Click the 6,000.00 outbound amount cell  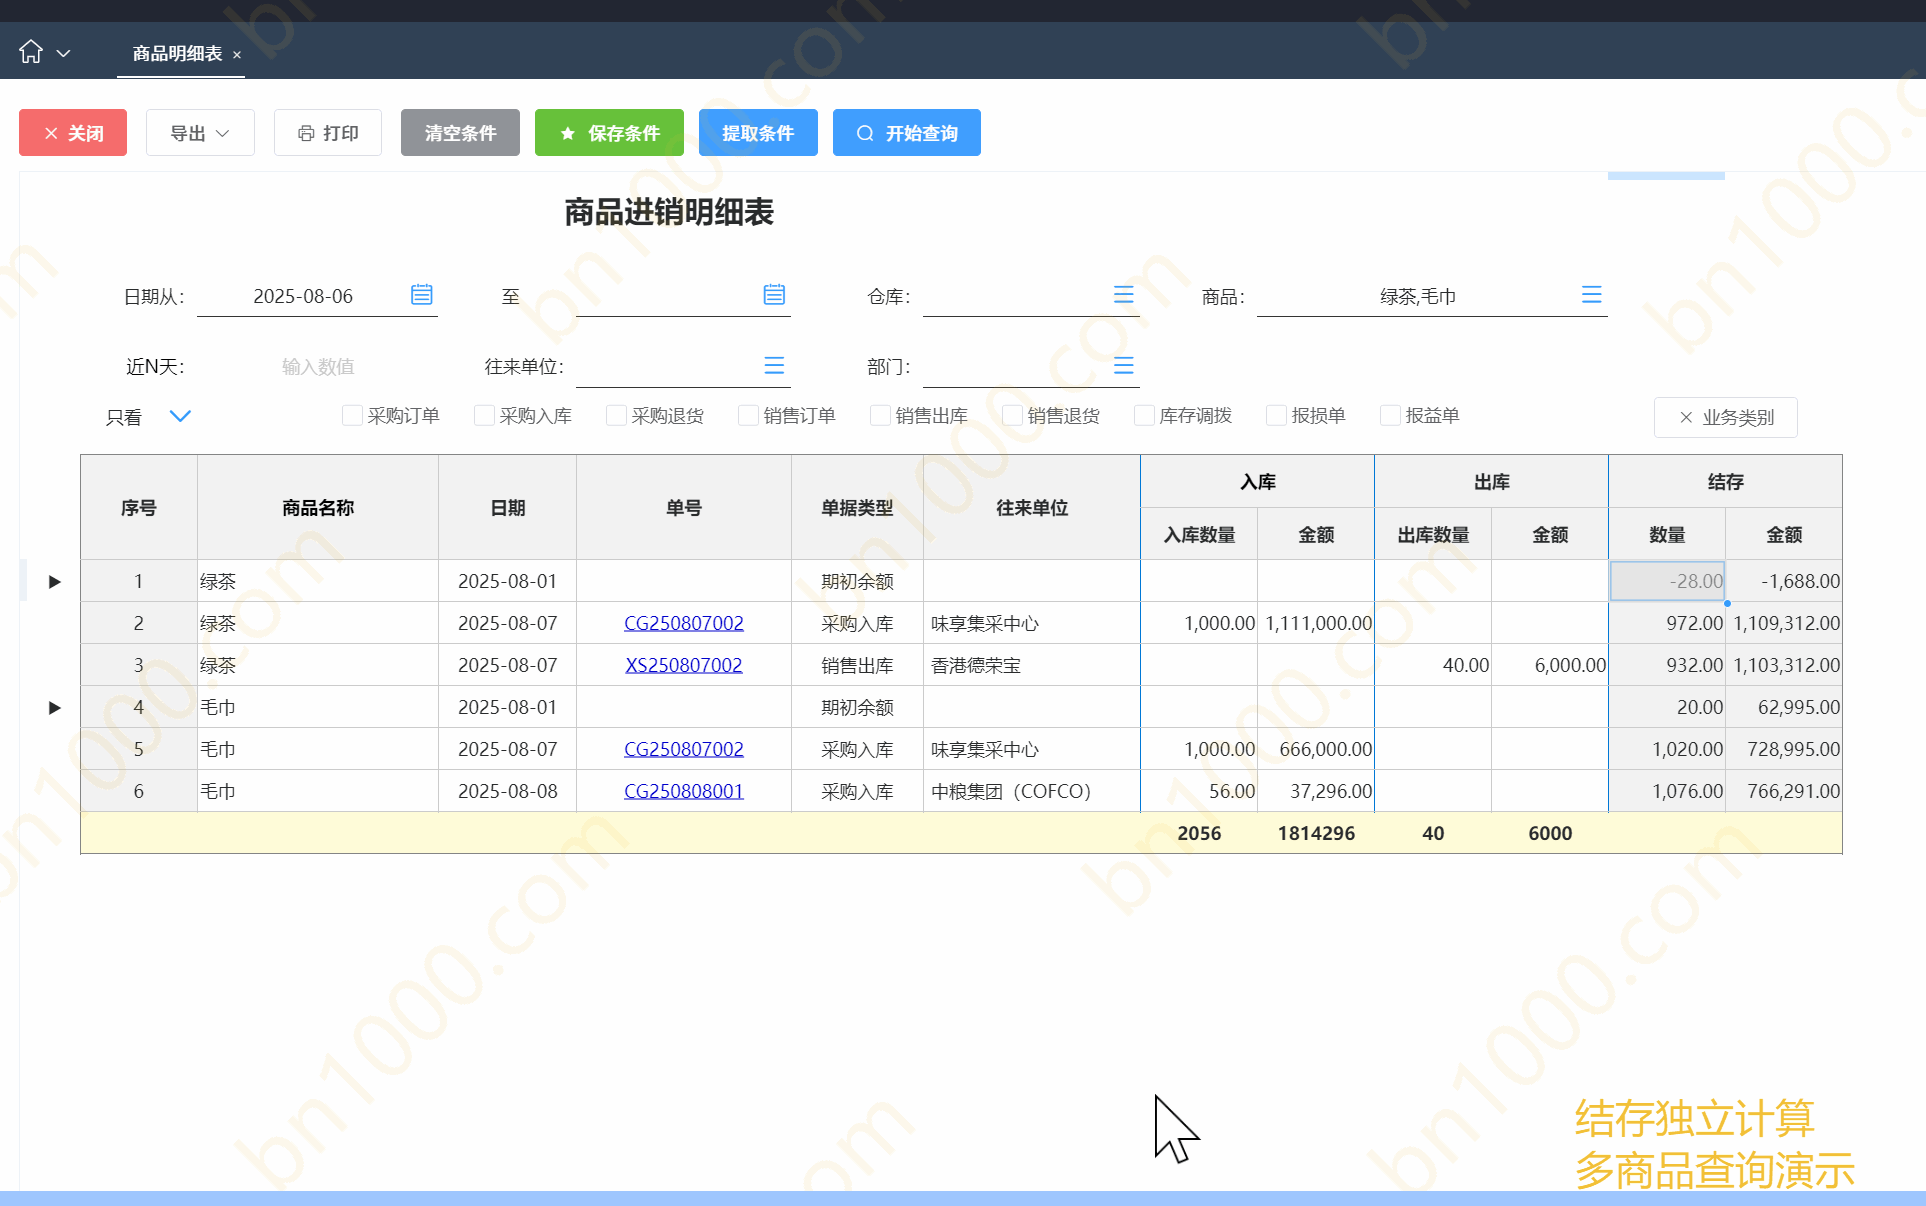1550,665
